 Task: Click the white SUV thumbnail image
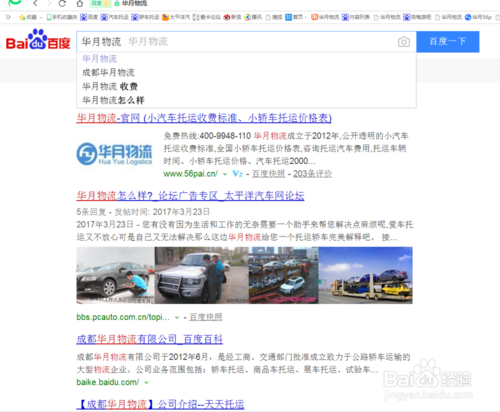point(202,275)
